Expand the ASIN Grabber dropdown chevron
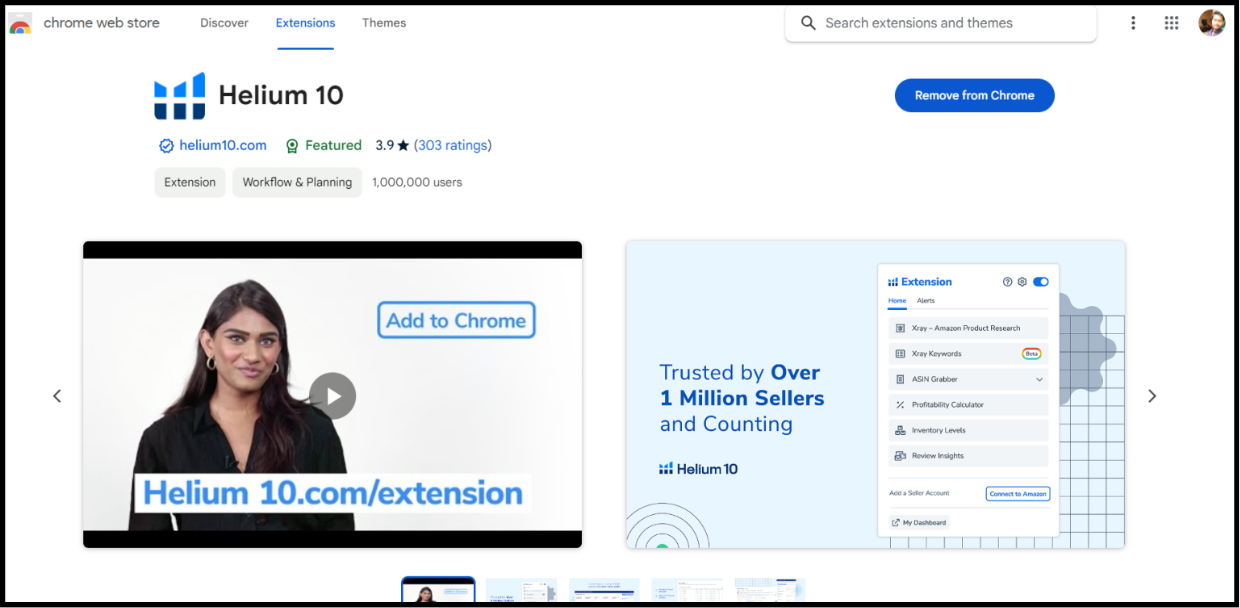The image size is (1240, 608). [x=1039, y=379]
